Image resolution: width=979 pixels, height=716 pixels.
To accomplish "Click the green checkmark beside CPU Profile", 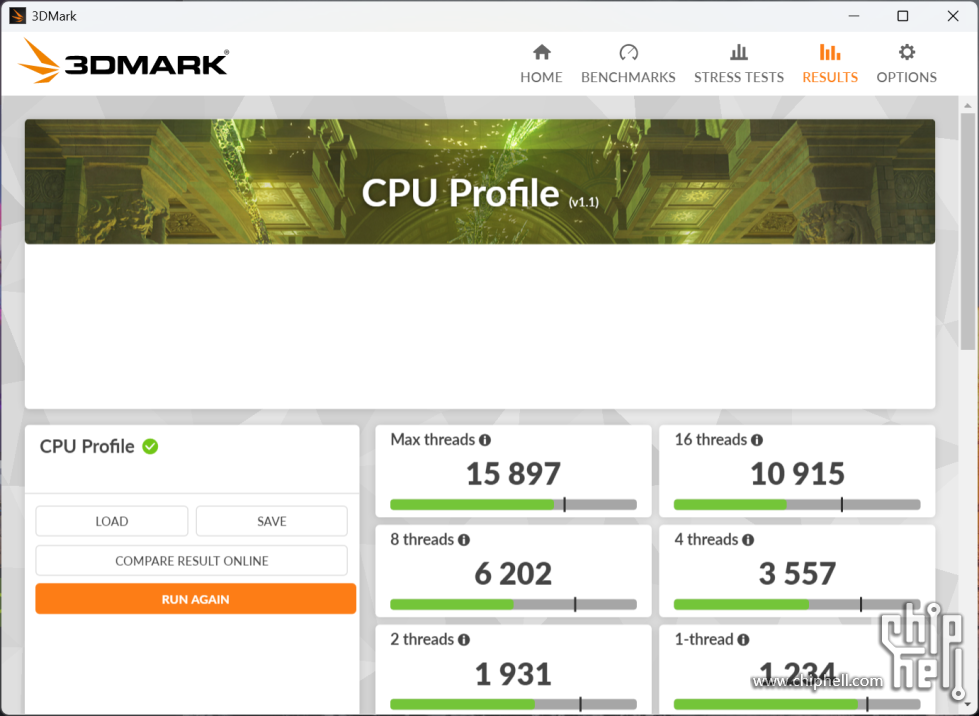I will (150, 446).
